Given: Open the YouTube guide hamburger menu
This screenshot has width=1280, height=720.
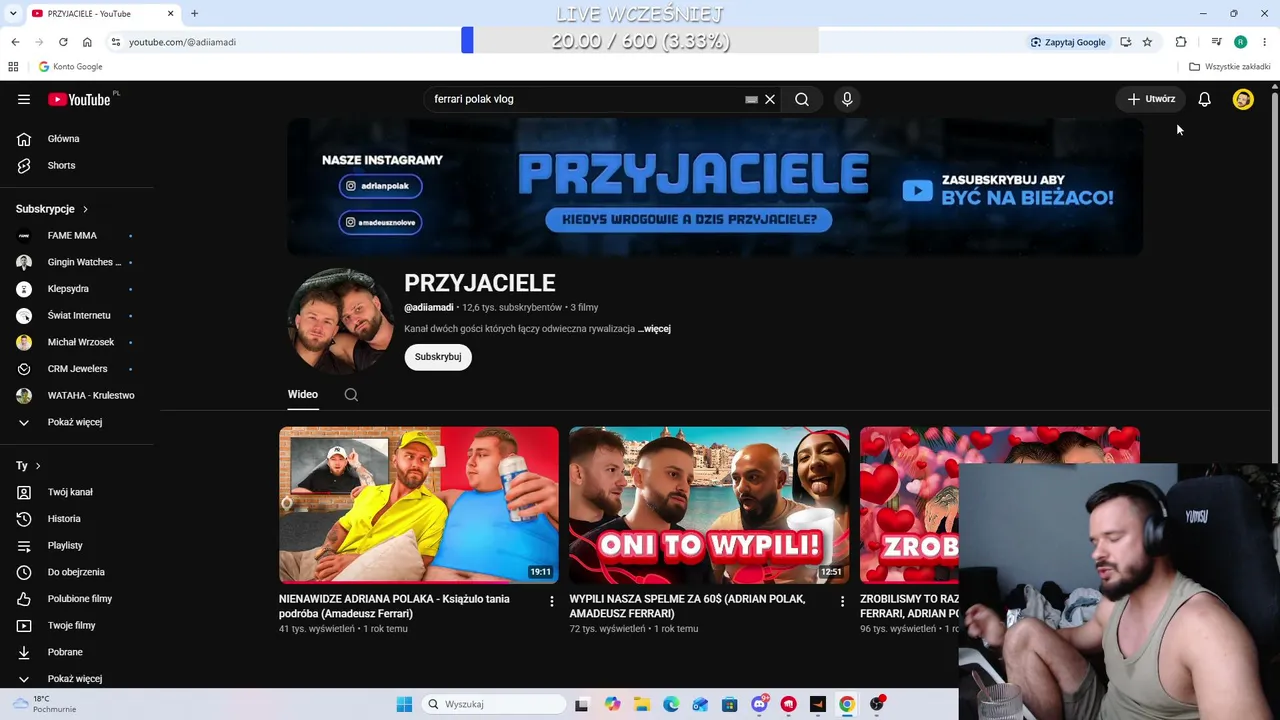Looking at the screenshot, I should click(24, 99).
